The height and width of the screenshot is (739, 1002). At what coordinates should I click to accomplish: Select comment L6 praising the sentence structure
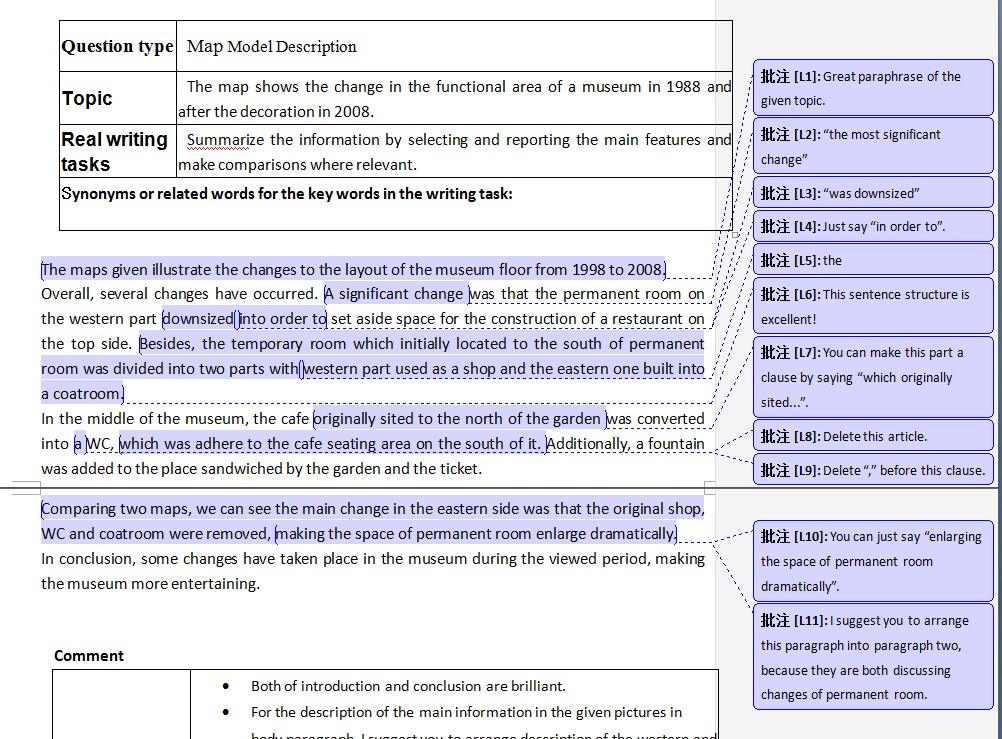[873, 307]
